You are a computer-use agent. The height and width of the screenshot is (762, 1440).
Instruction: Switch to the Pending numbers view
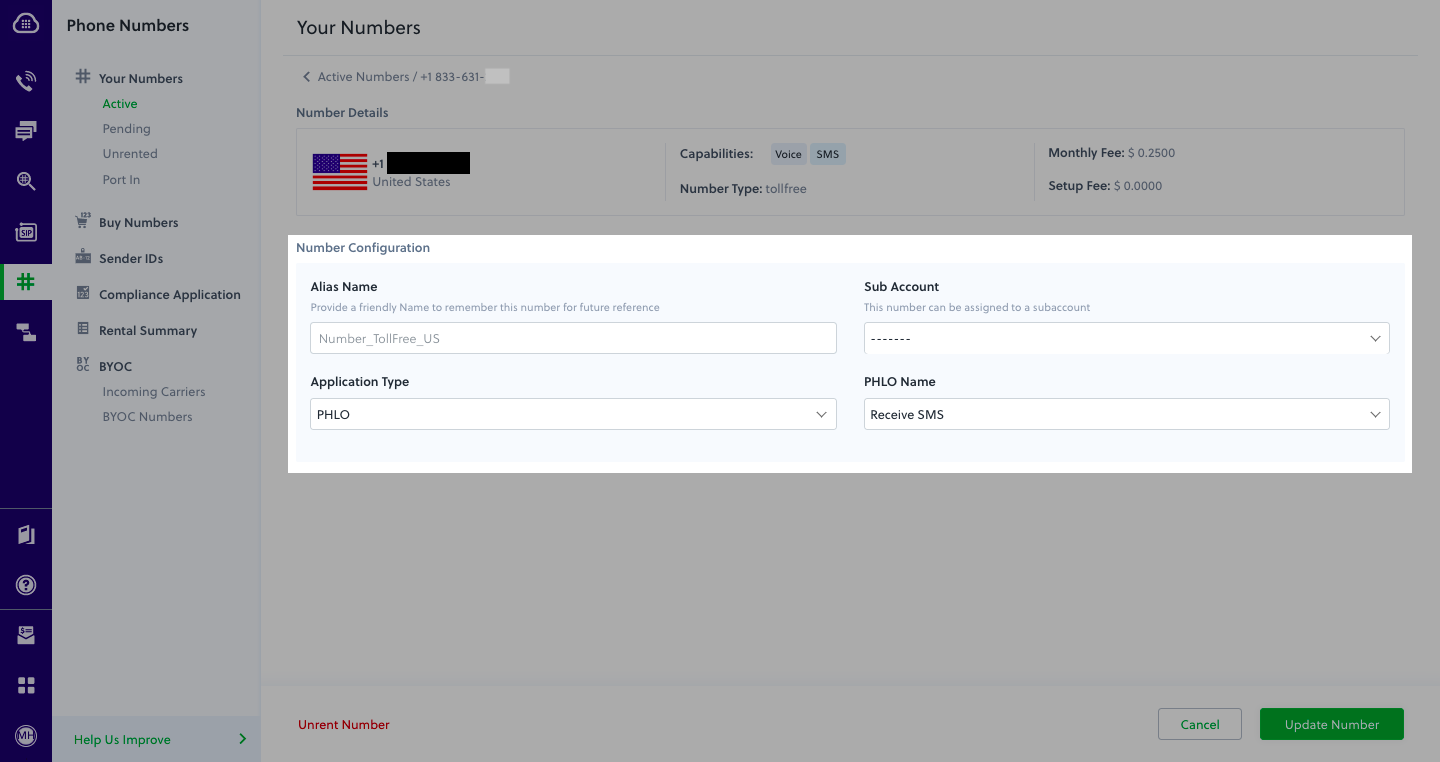point(126,128)
